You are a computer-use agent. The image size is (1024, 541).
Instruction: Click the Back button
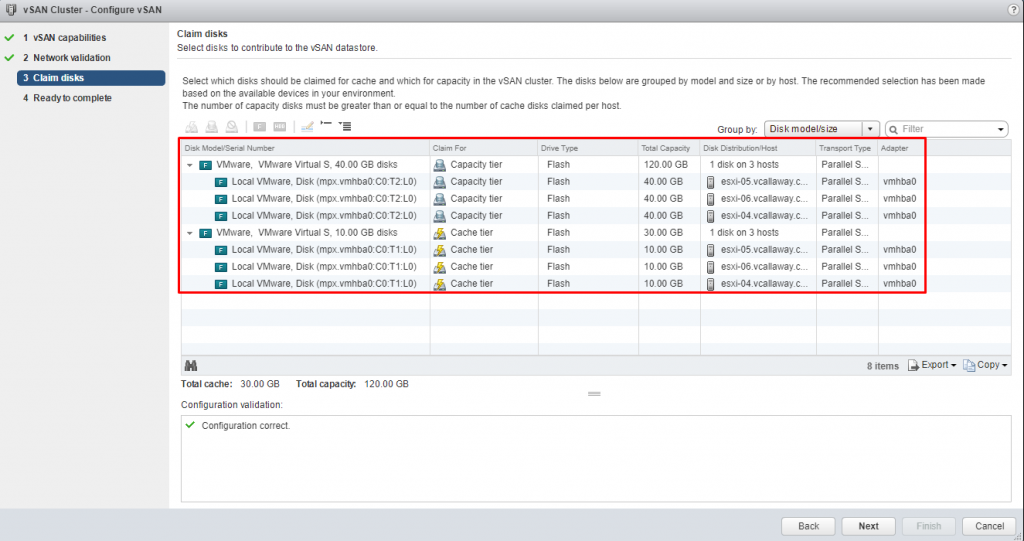(x=808, y=526)
